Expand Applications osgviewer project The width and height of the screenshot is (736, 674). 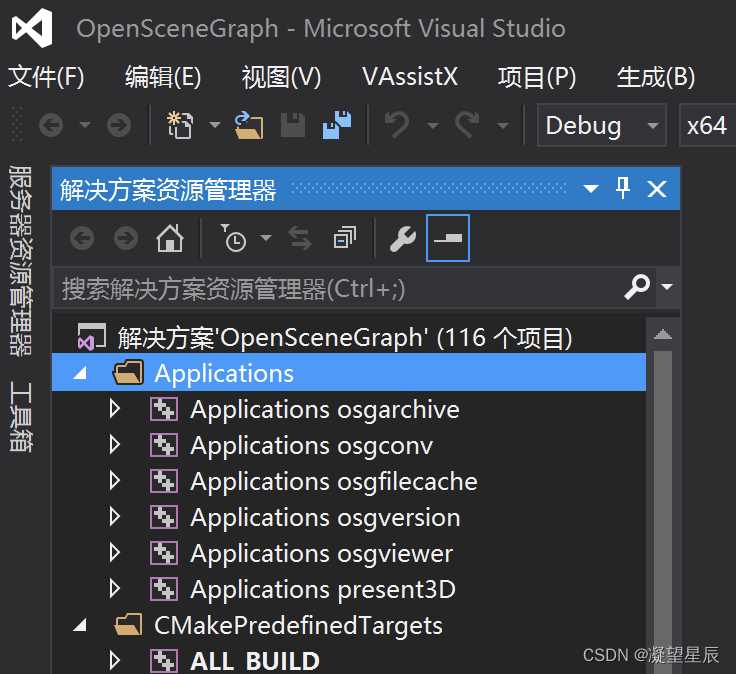(x=115, y=553)
